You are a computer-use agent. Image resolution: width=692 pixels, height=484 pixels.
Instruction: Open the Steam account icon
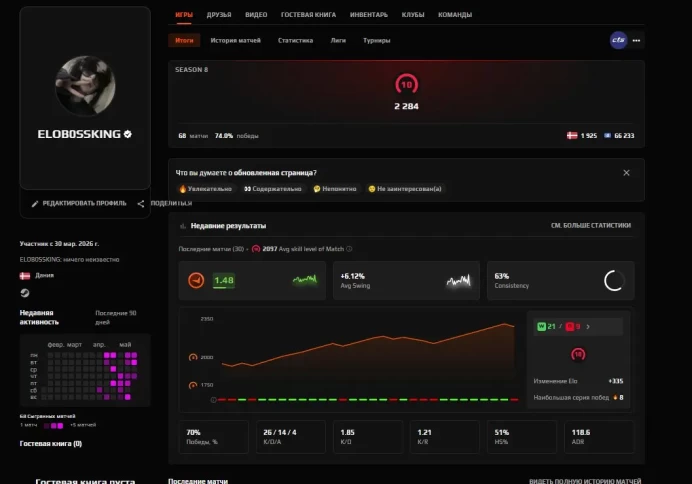click(x=25, y=293)
